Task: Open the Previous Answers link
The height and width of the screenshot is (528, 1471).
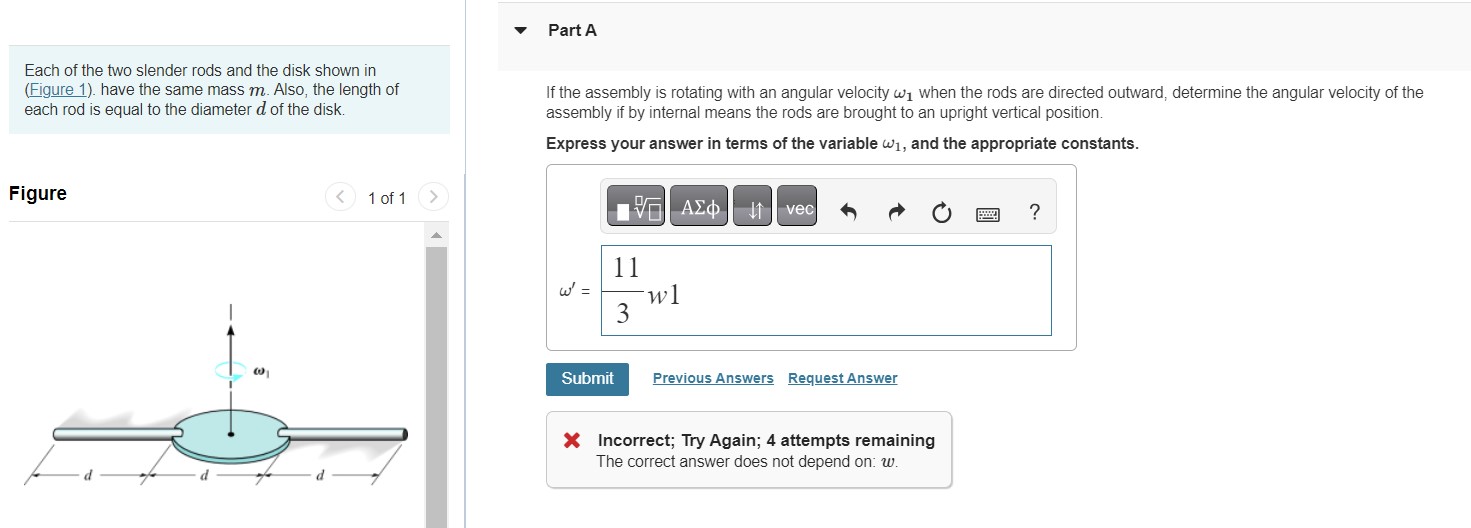Action: (x=713, y=378)
